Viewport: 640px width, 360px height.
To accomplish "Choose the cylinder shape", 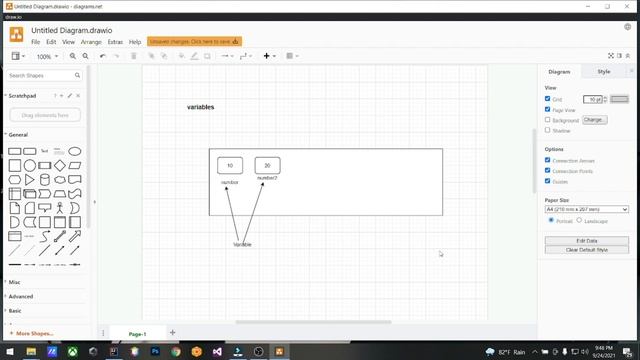I will [44, 180].
